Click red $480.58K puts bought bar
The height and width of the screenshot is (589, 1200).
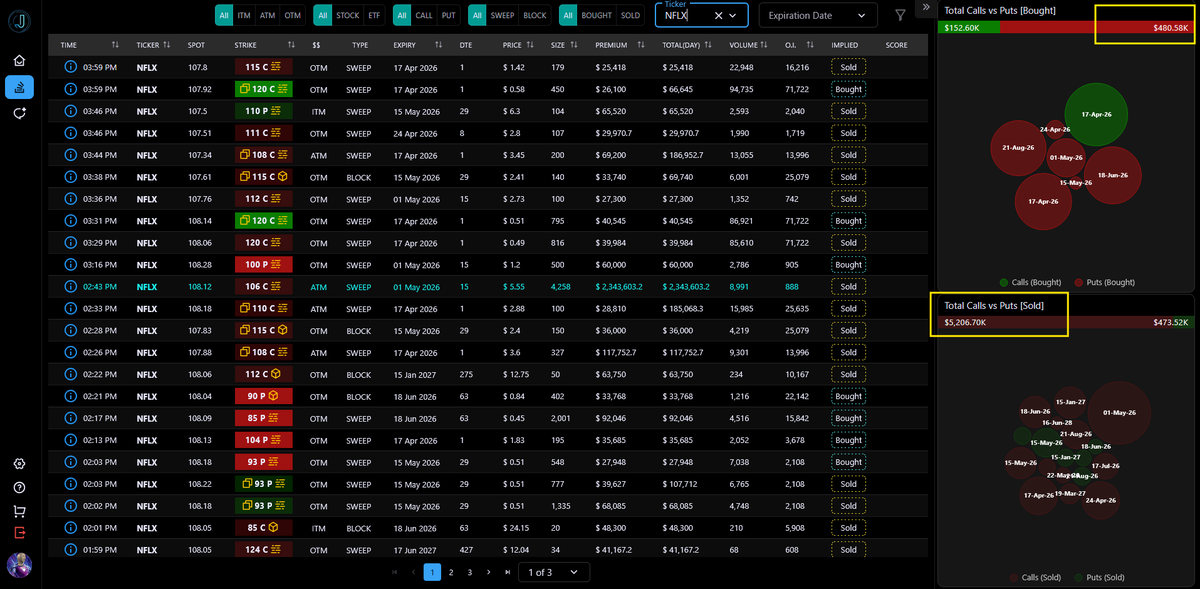pos(1095,27)
